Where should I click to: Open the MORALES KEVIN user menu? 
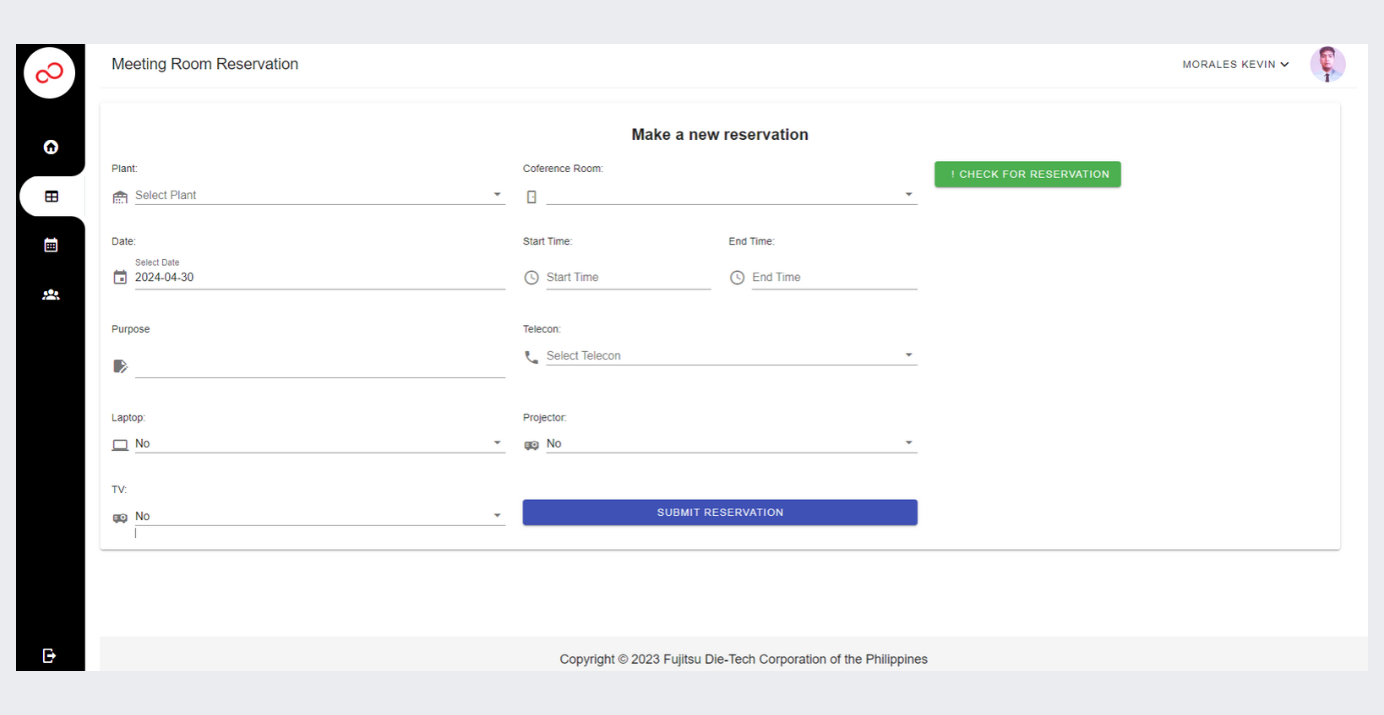point(1236,64)
